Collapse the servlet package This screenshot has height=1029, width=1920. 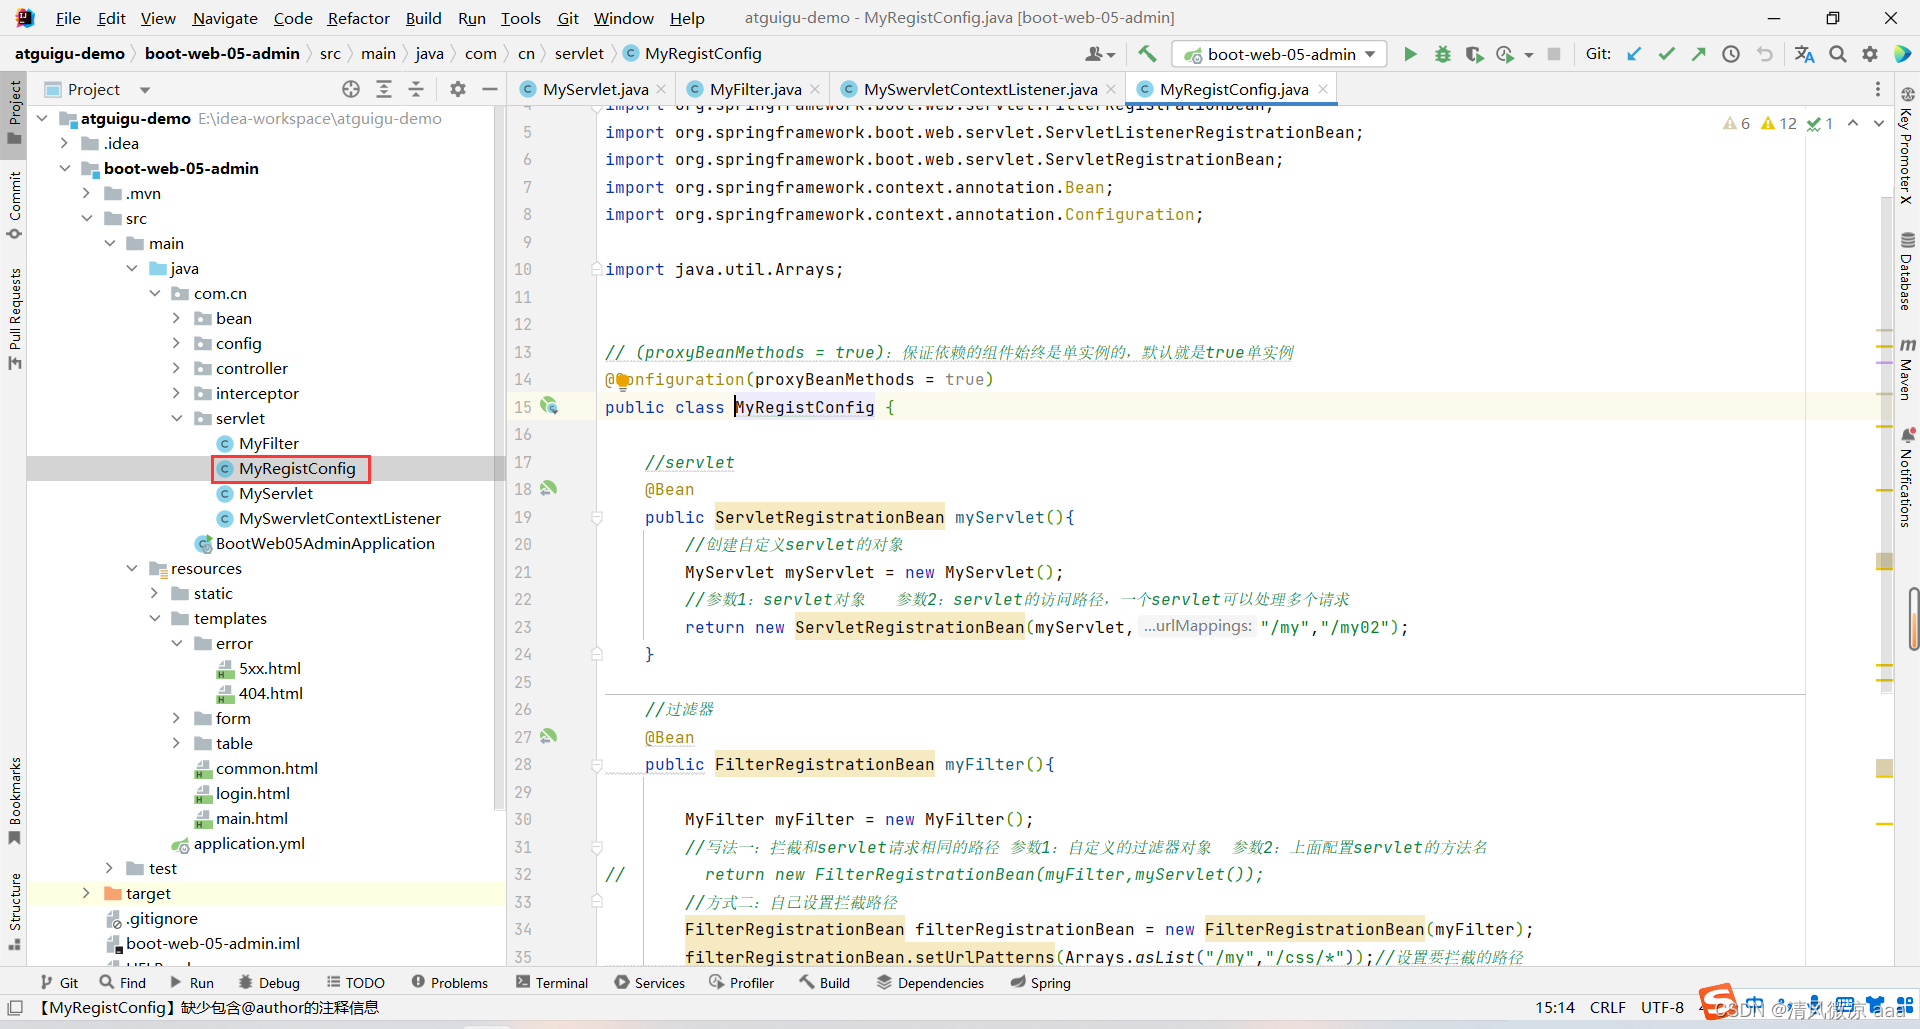tap(177, 418)
